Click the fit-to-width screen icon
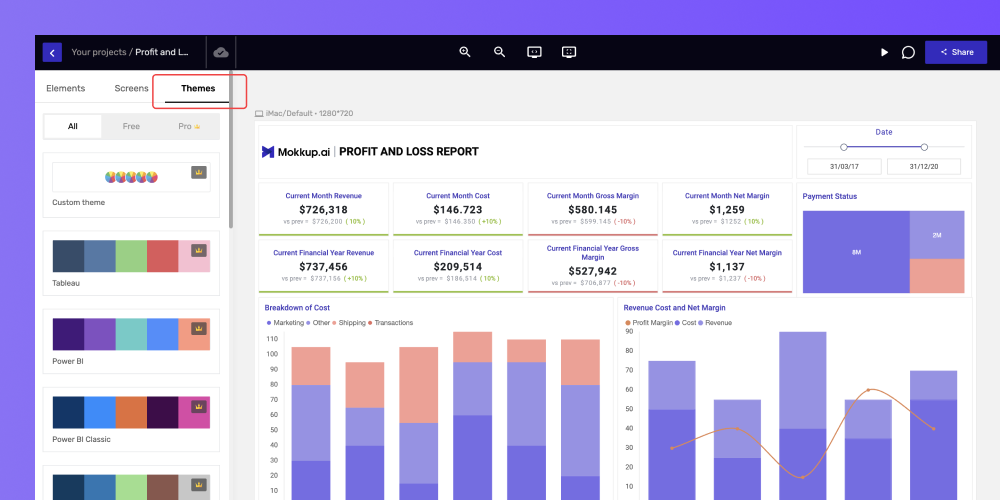1000x500 pixels. pos(534,52)
